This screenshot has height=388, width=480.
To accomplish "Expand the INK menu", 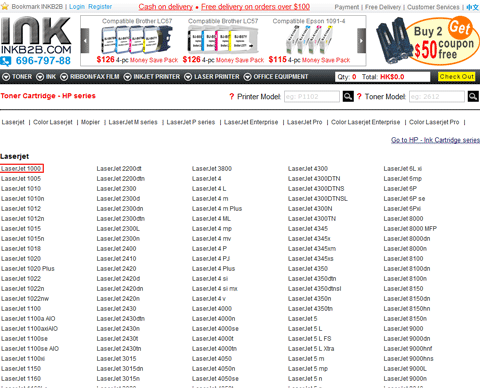I will coord(46,77).
